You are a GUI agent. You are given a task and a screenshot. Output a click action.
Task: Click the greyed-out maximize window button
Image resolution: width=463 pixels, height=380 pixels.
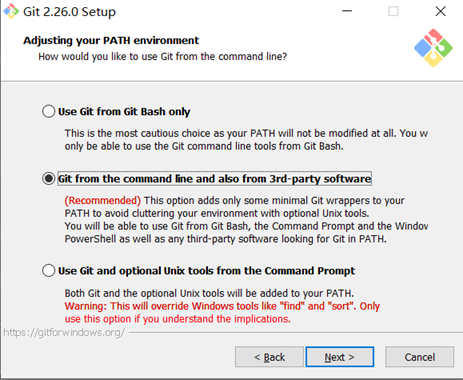click(x=393, y=11)
